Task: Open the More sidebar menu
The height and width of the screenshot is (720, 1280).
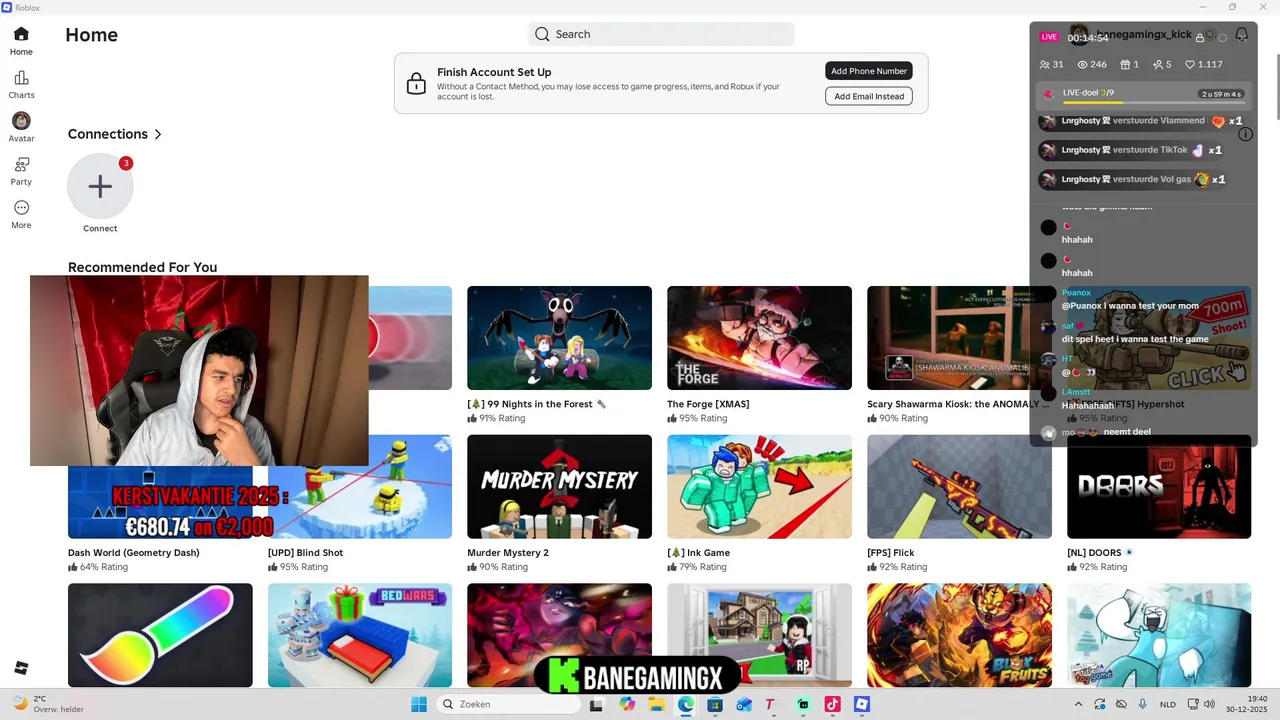Action: pyautogui.click(x=21, y=214)
